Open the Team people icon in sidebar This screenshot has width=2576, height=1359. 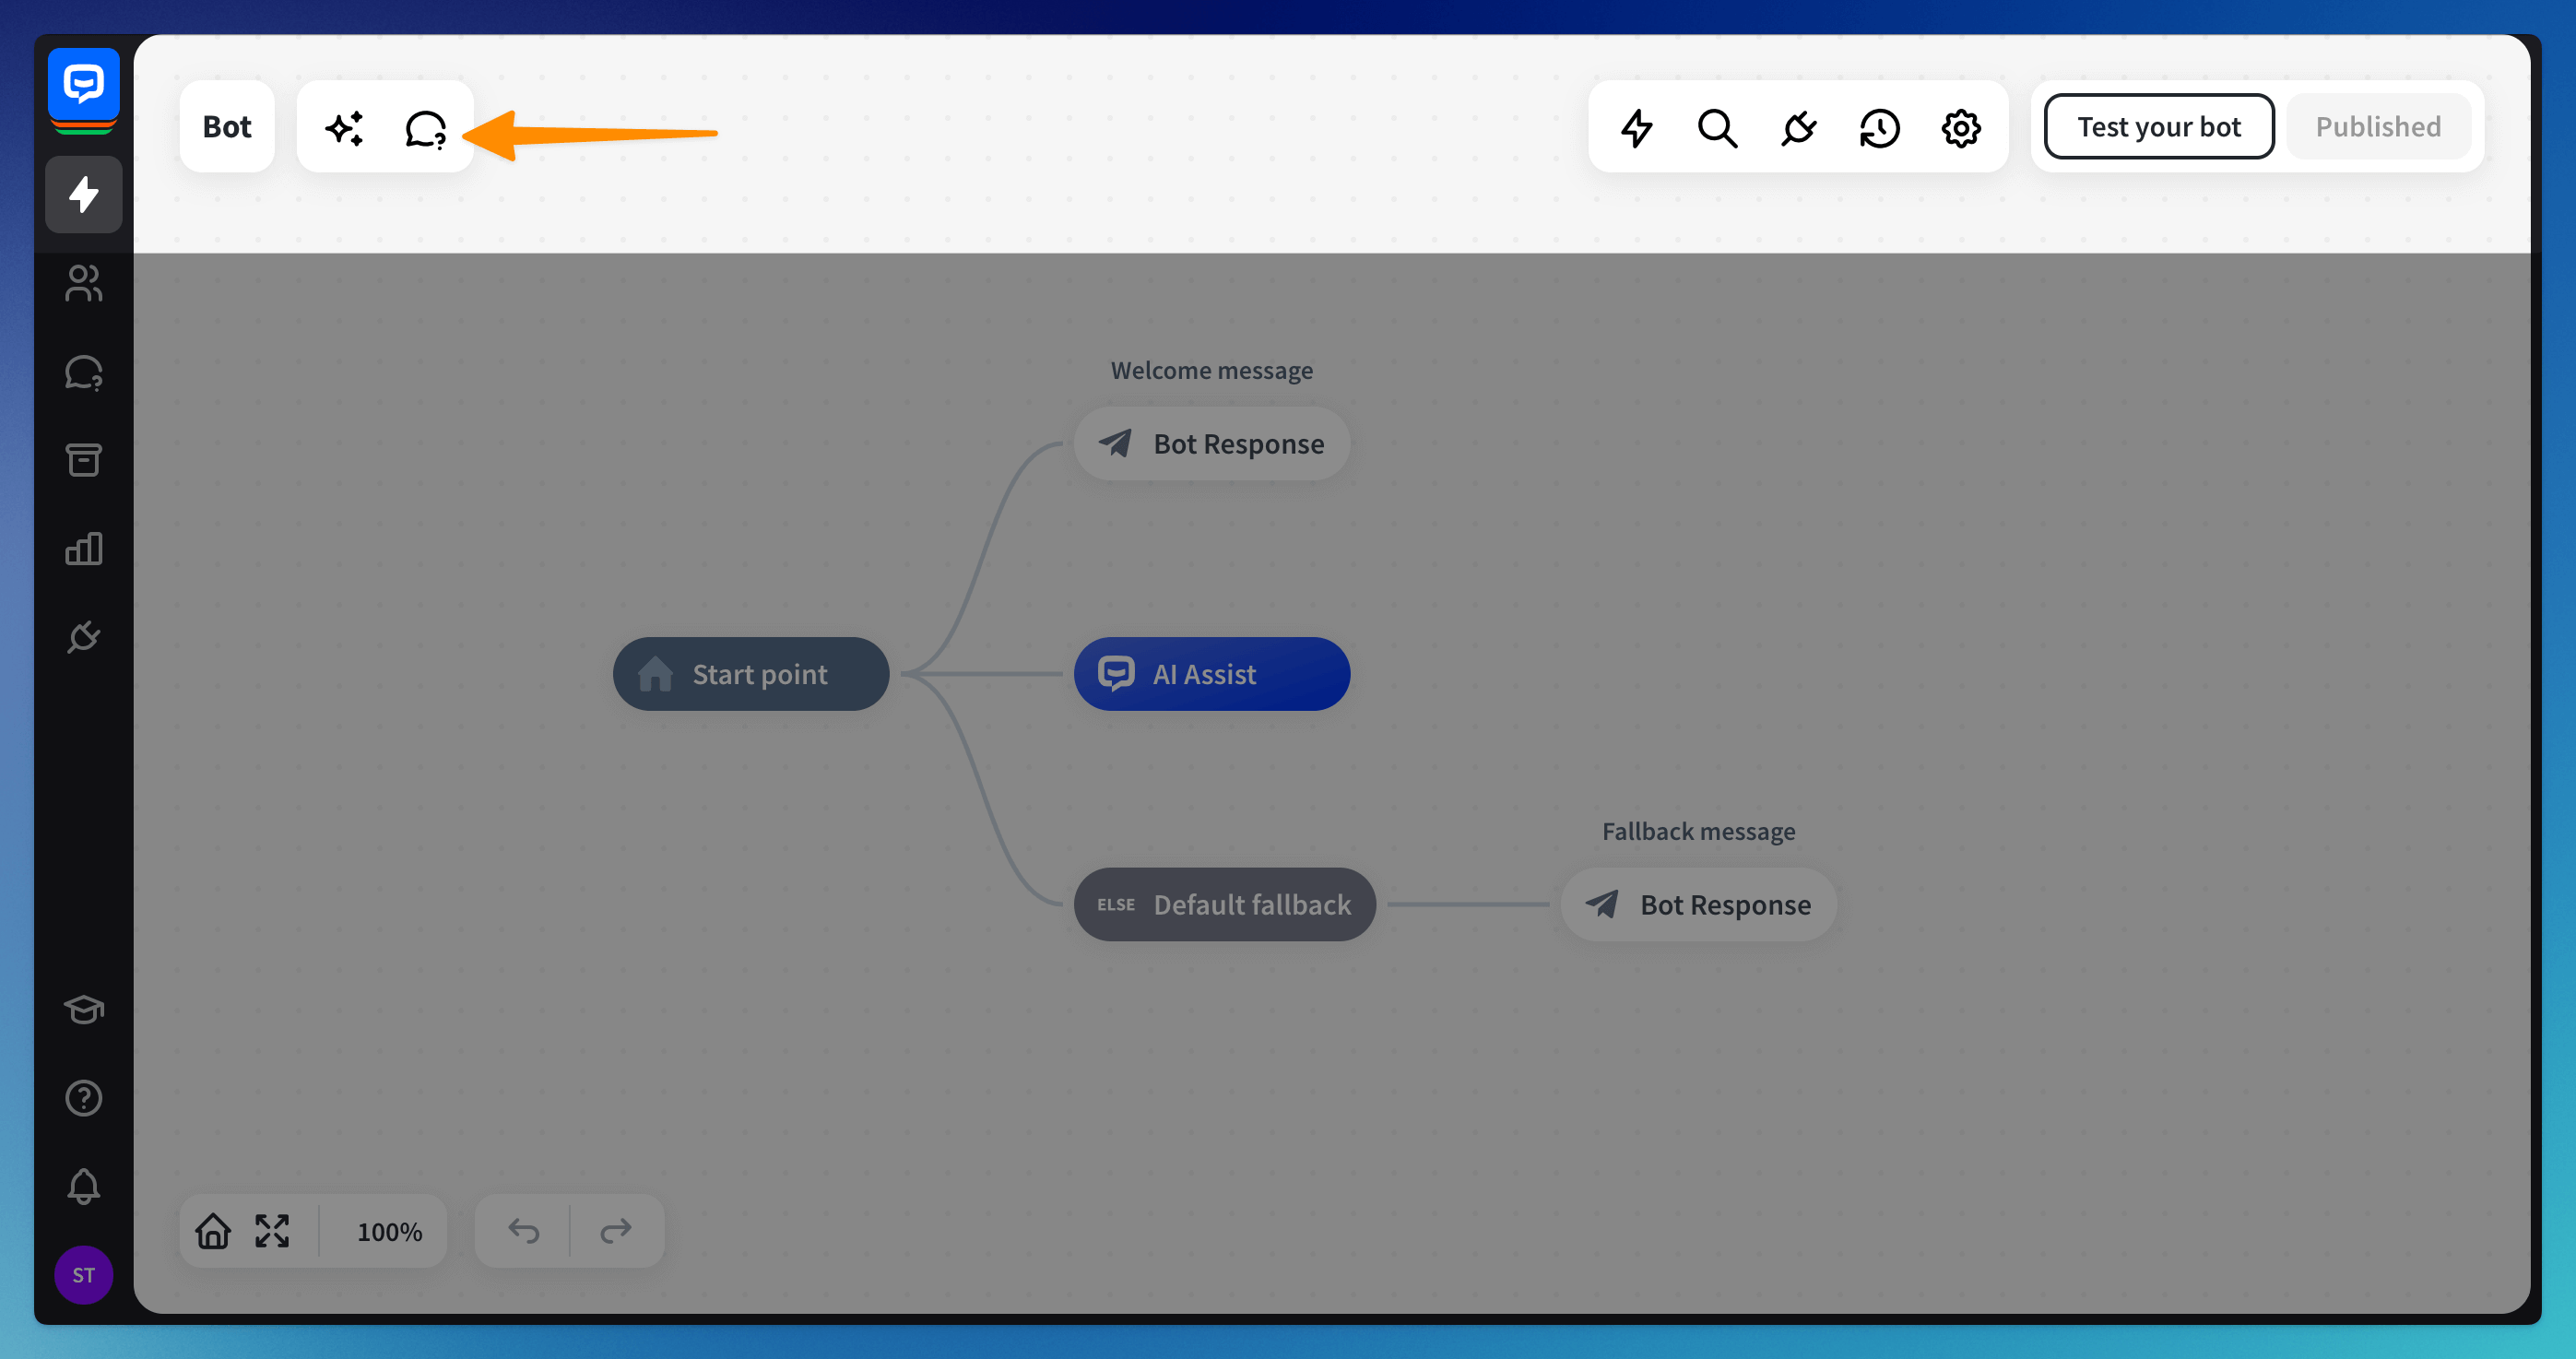point(84,283)
